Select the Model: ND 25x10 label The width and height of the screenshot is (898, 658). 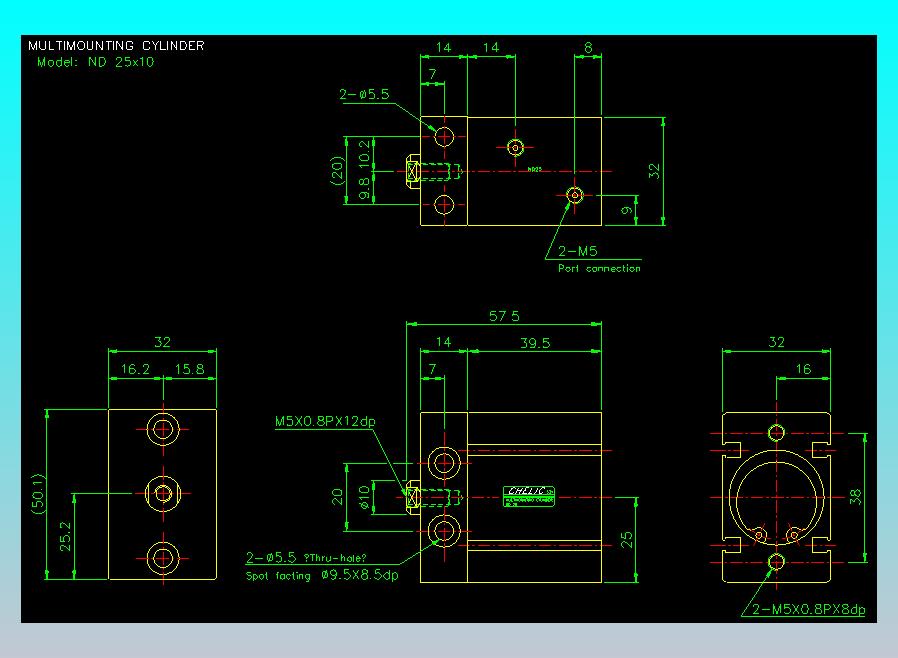96,62
